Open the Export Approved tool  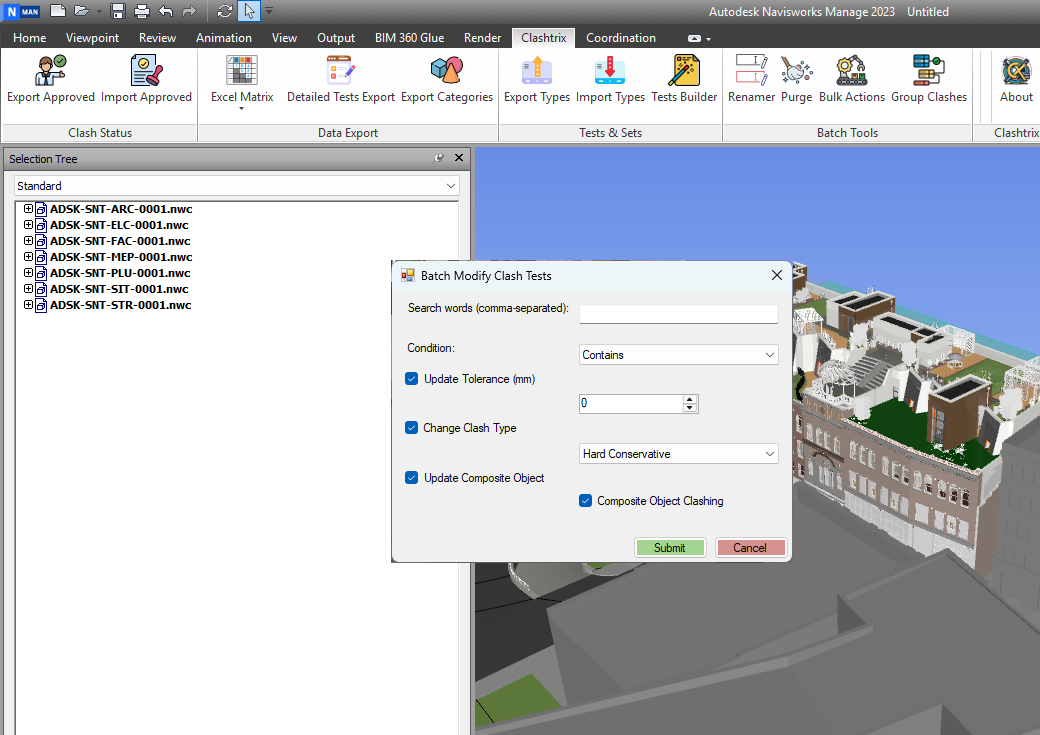pos(51,80)
